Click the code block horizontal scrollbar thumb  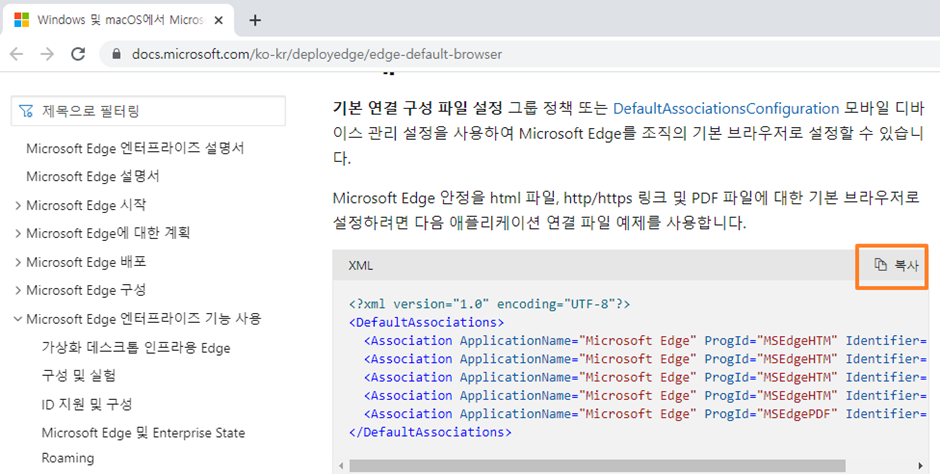[x=597, y=466]
